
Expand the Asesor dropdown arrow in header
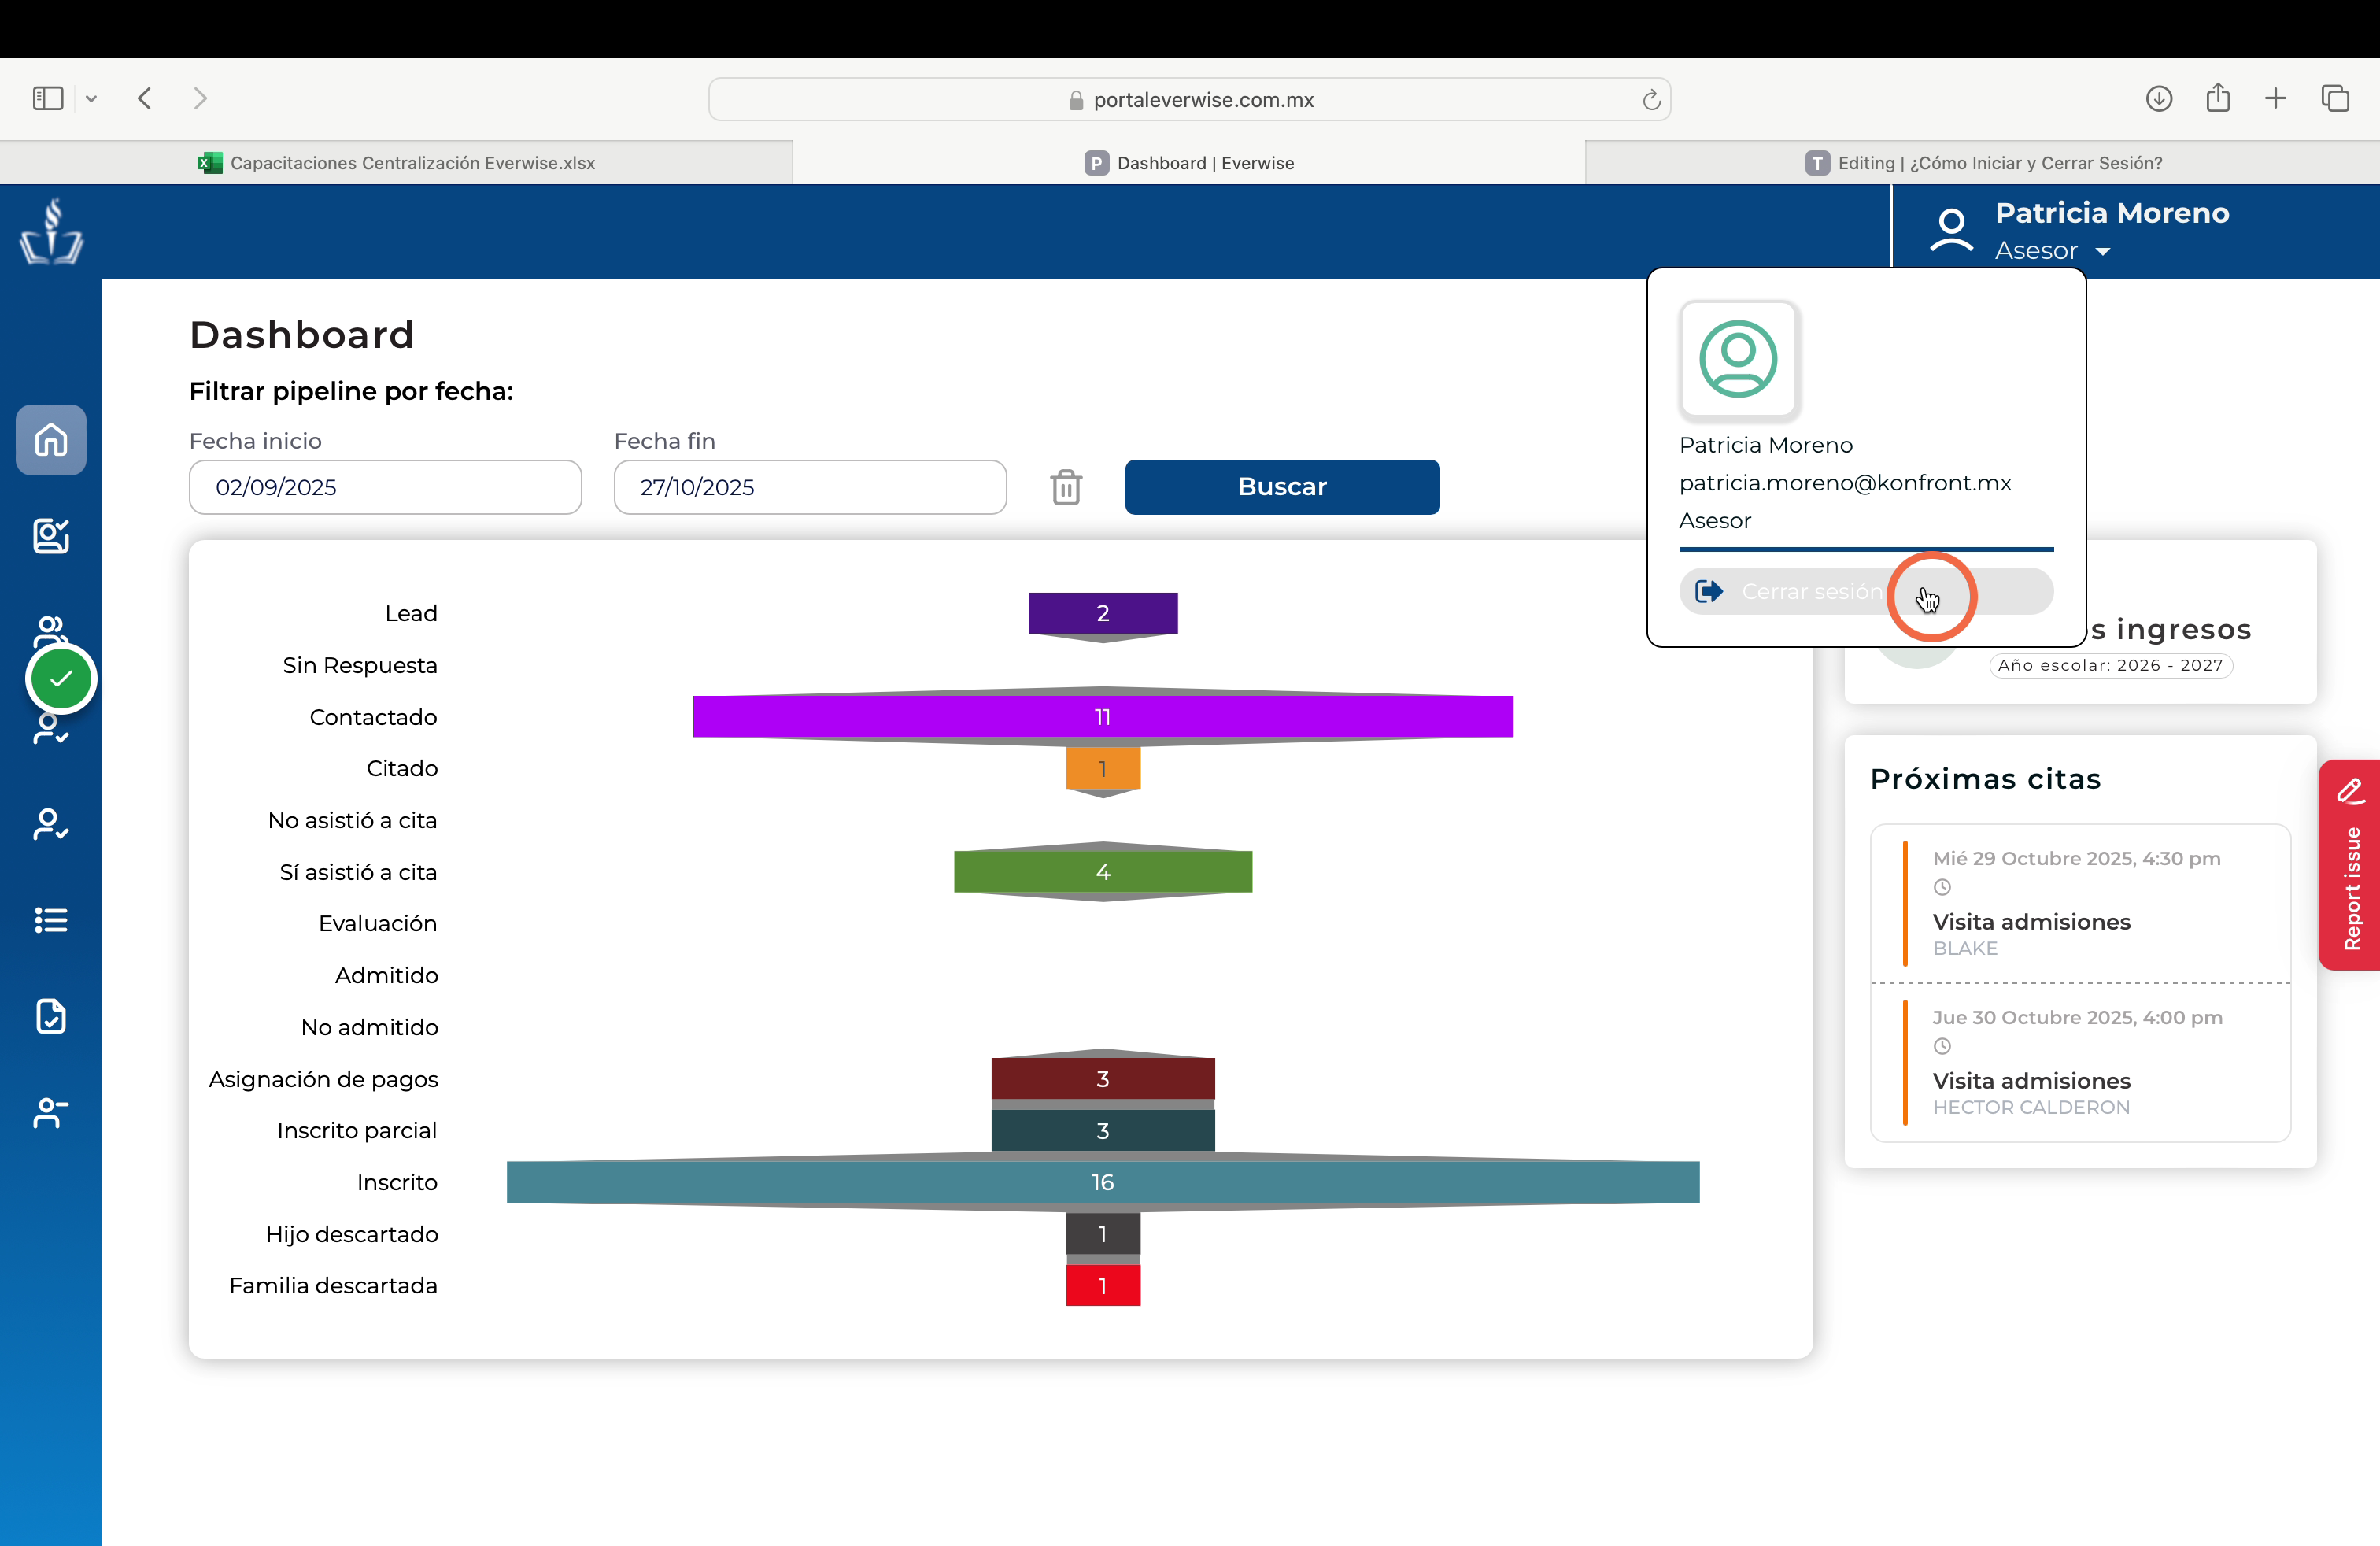click(x=2102, y=252)
